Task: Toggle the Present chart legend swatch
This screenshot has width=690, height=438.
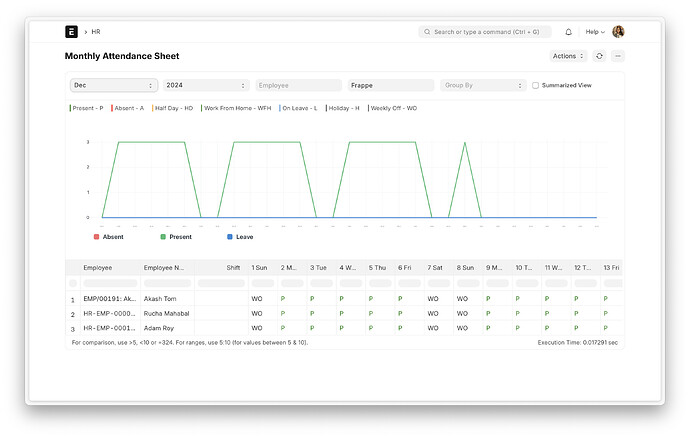Action: point(163,237)
